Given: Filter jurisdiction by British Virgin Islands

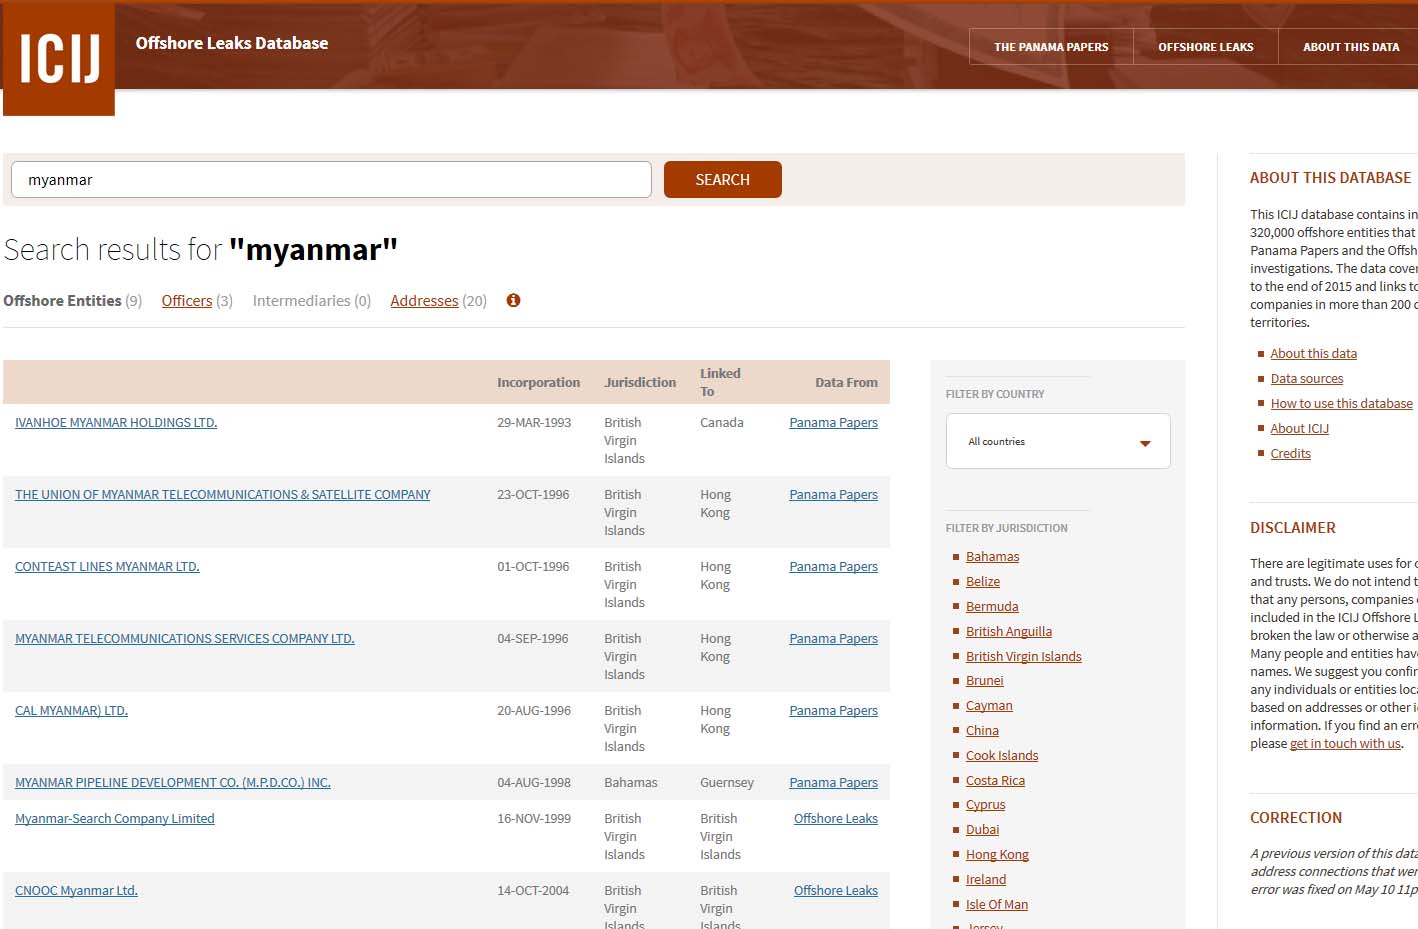Looking at the screenshot, I should pyautogui.click(x=1024, y=657).
